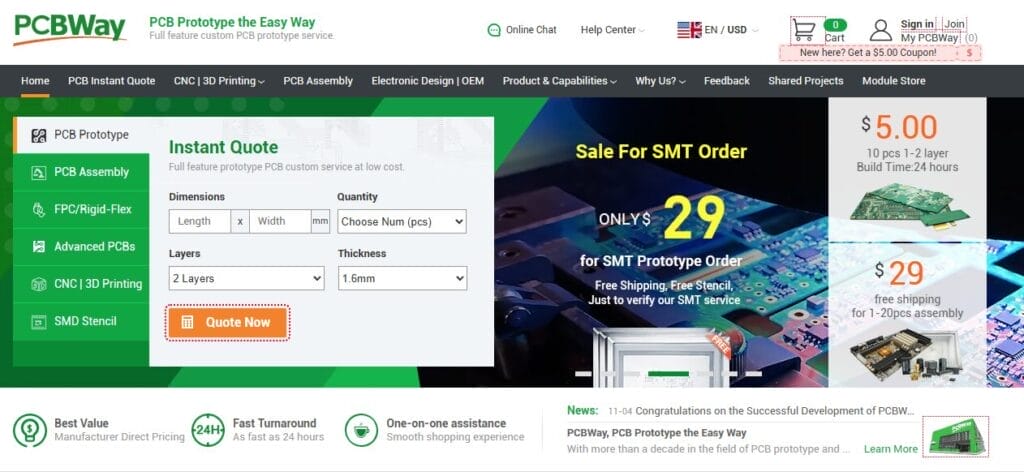Select the active green banner carousel indicator
1024x472 pixels.
pos(668,374)
